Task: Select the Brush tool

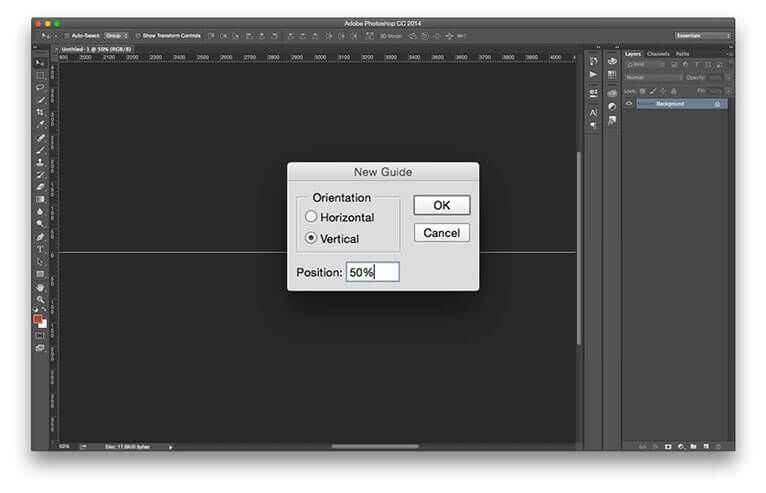Action: (40, 150)
